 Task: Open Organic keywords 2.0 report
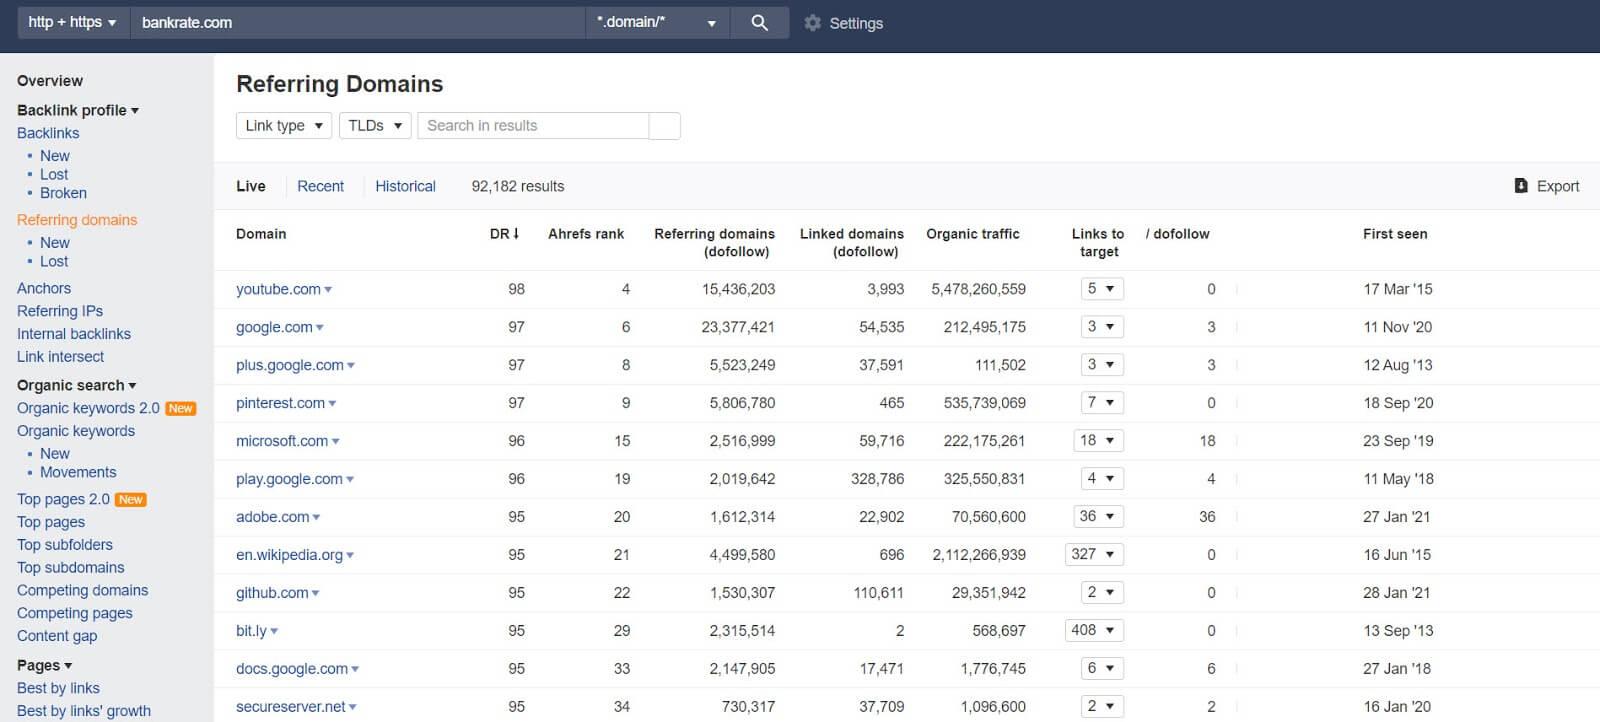pyautogui.click(x=88, y=408)
